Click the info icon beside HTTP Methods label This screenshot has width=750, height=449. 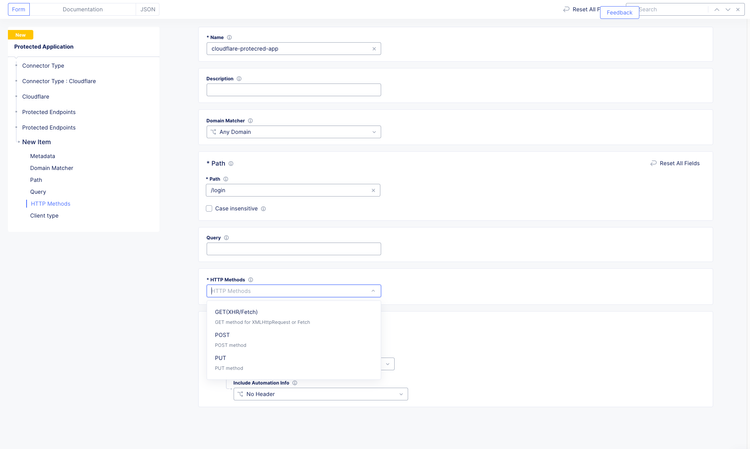[251, 280]
